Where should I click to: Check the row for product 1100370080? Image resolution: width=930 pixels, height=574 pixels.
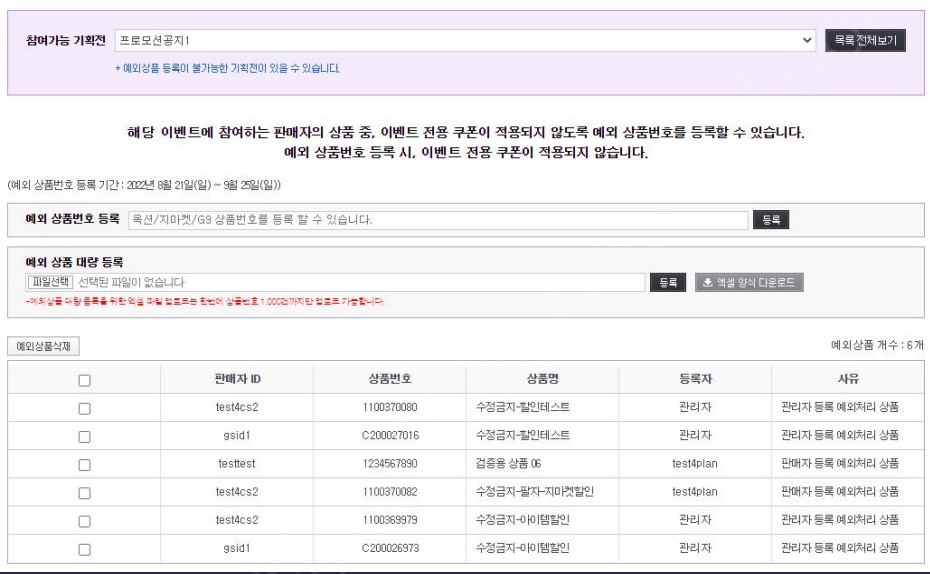coord(84,408)
